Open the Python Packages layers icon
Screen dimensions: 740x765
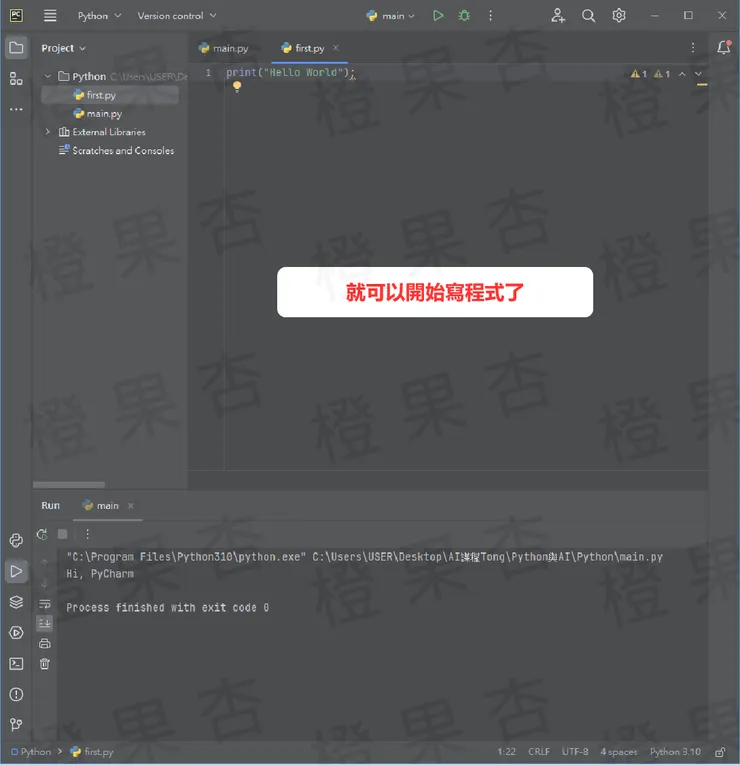pos(16,602)
